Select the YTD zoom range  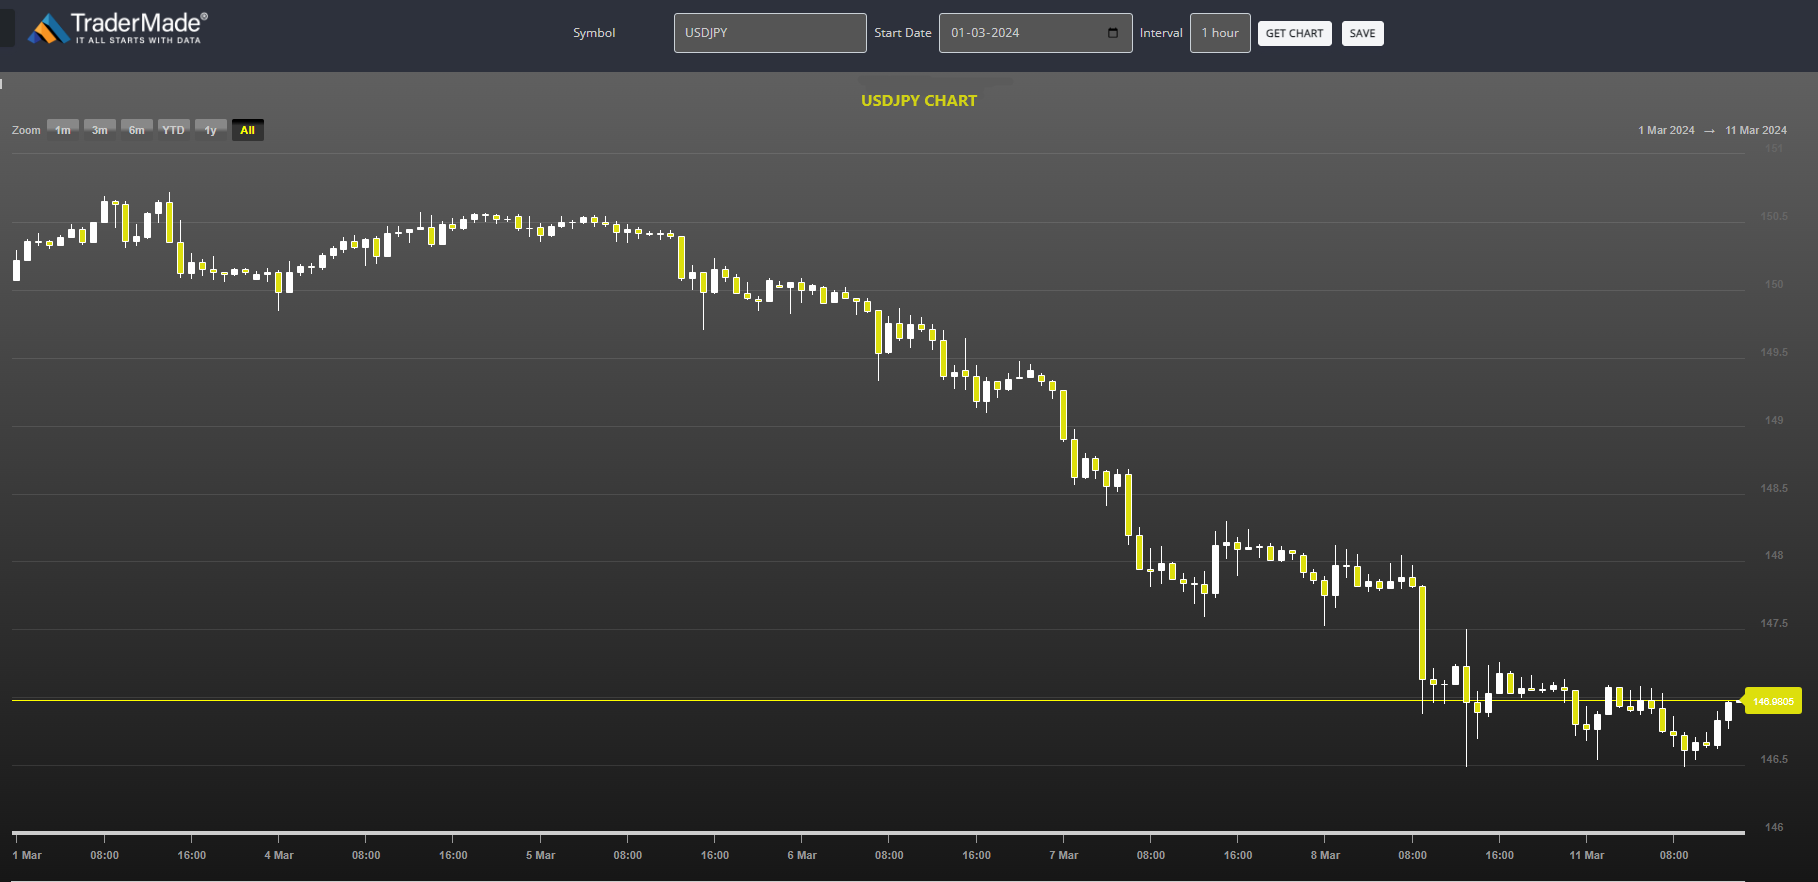click(174, 130)
